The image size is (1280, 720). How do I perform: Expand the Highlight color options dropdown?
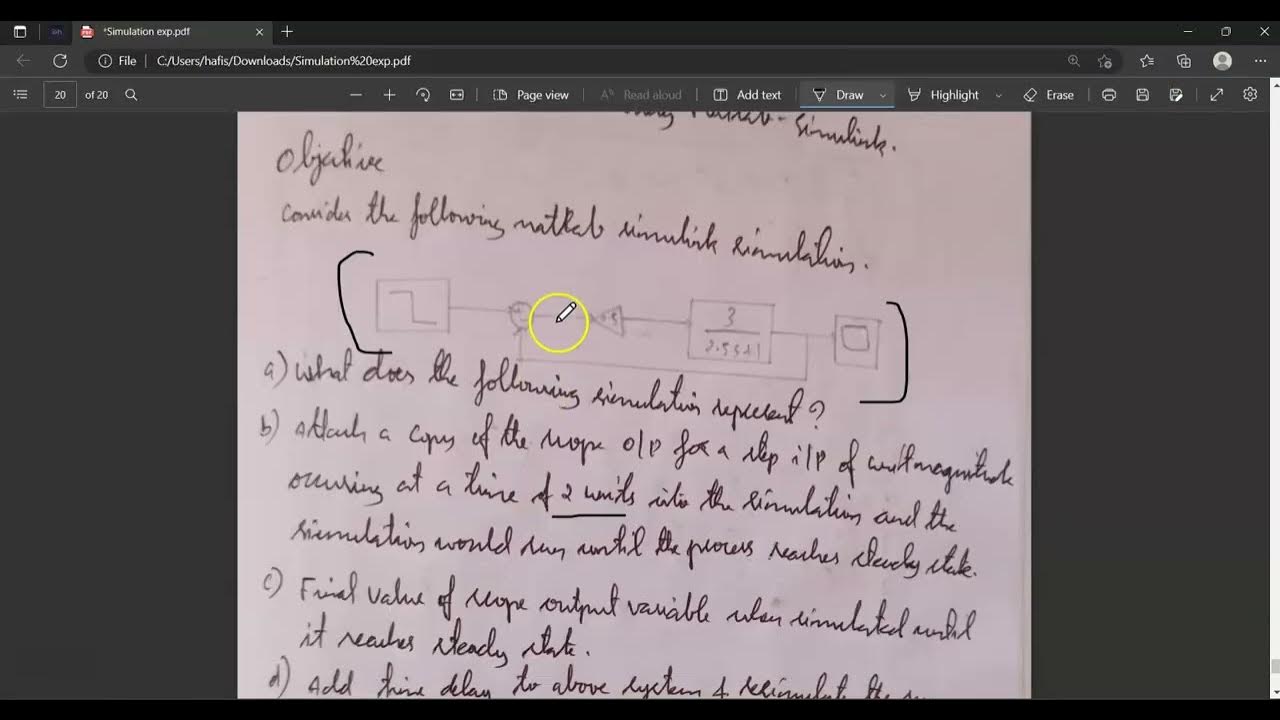pyautogui.click(x=998, y=95)
